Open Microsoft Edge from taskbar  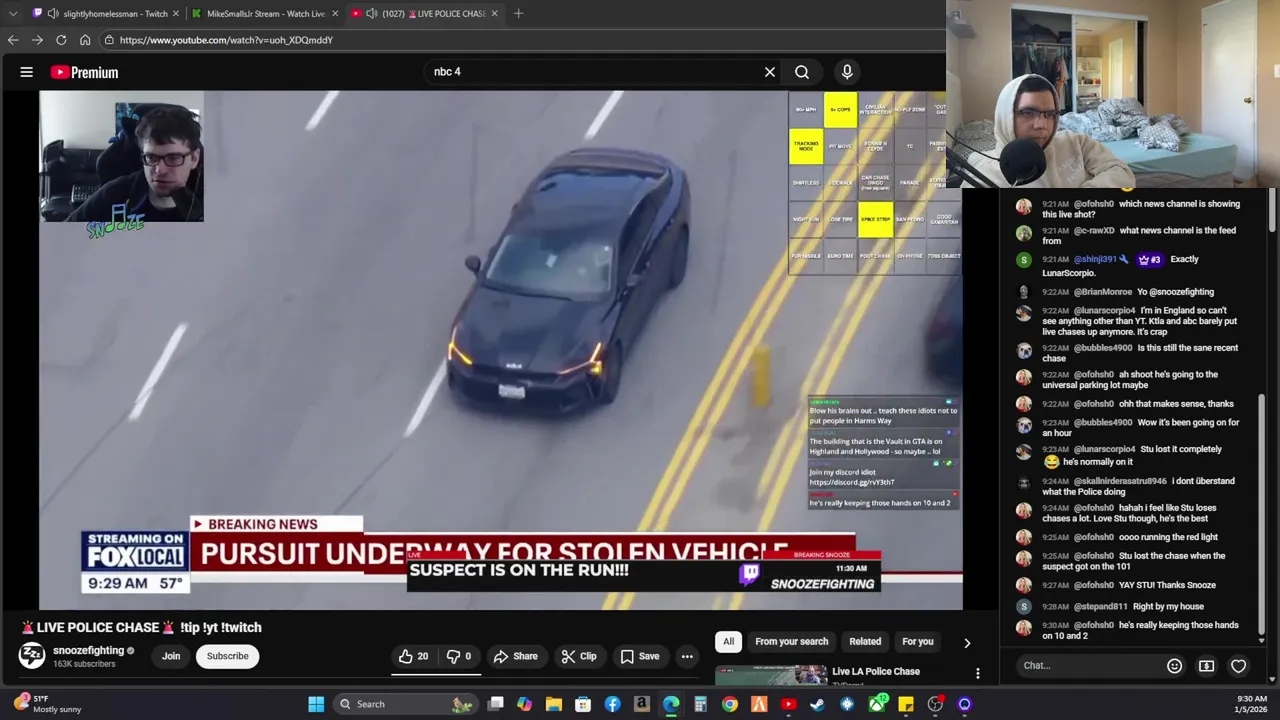pos(671,704)
